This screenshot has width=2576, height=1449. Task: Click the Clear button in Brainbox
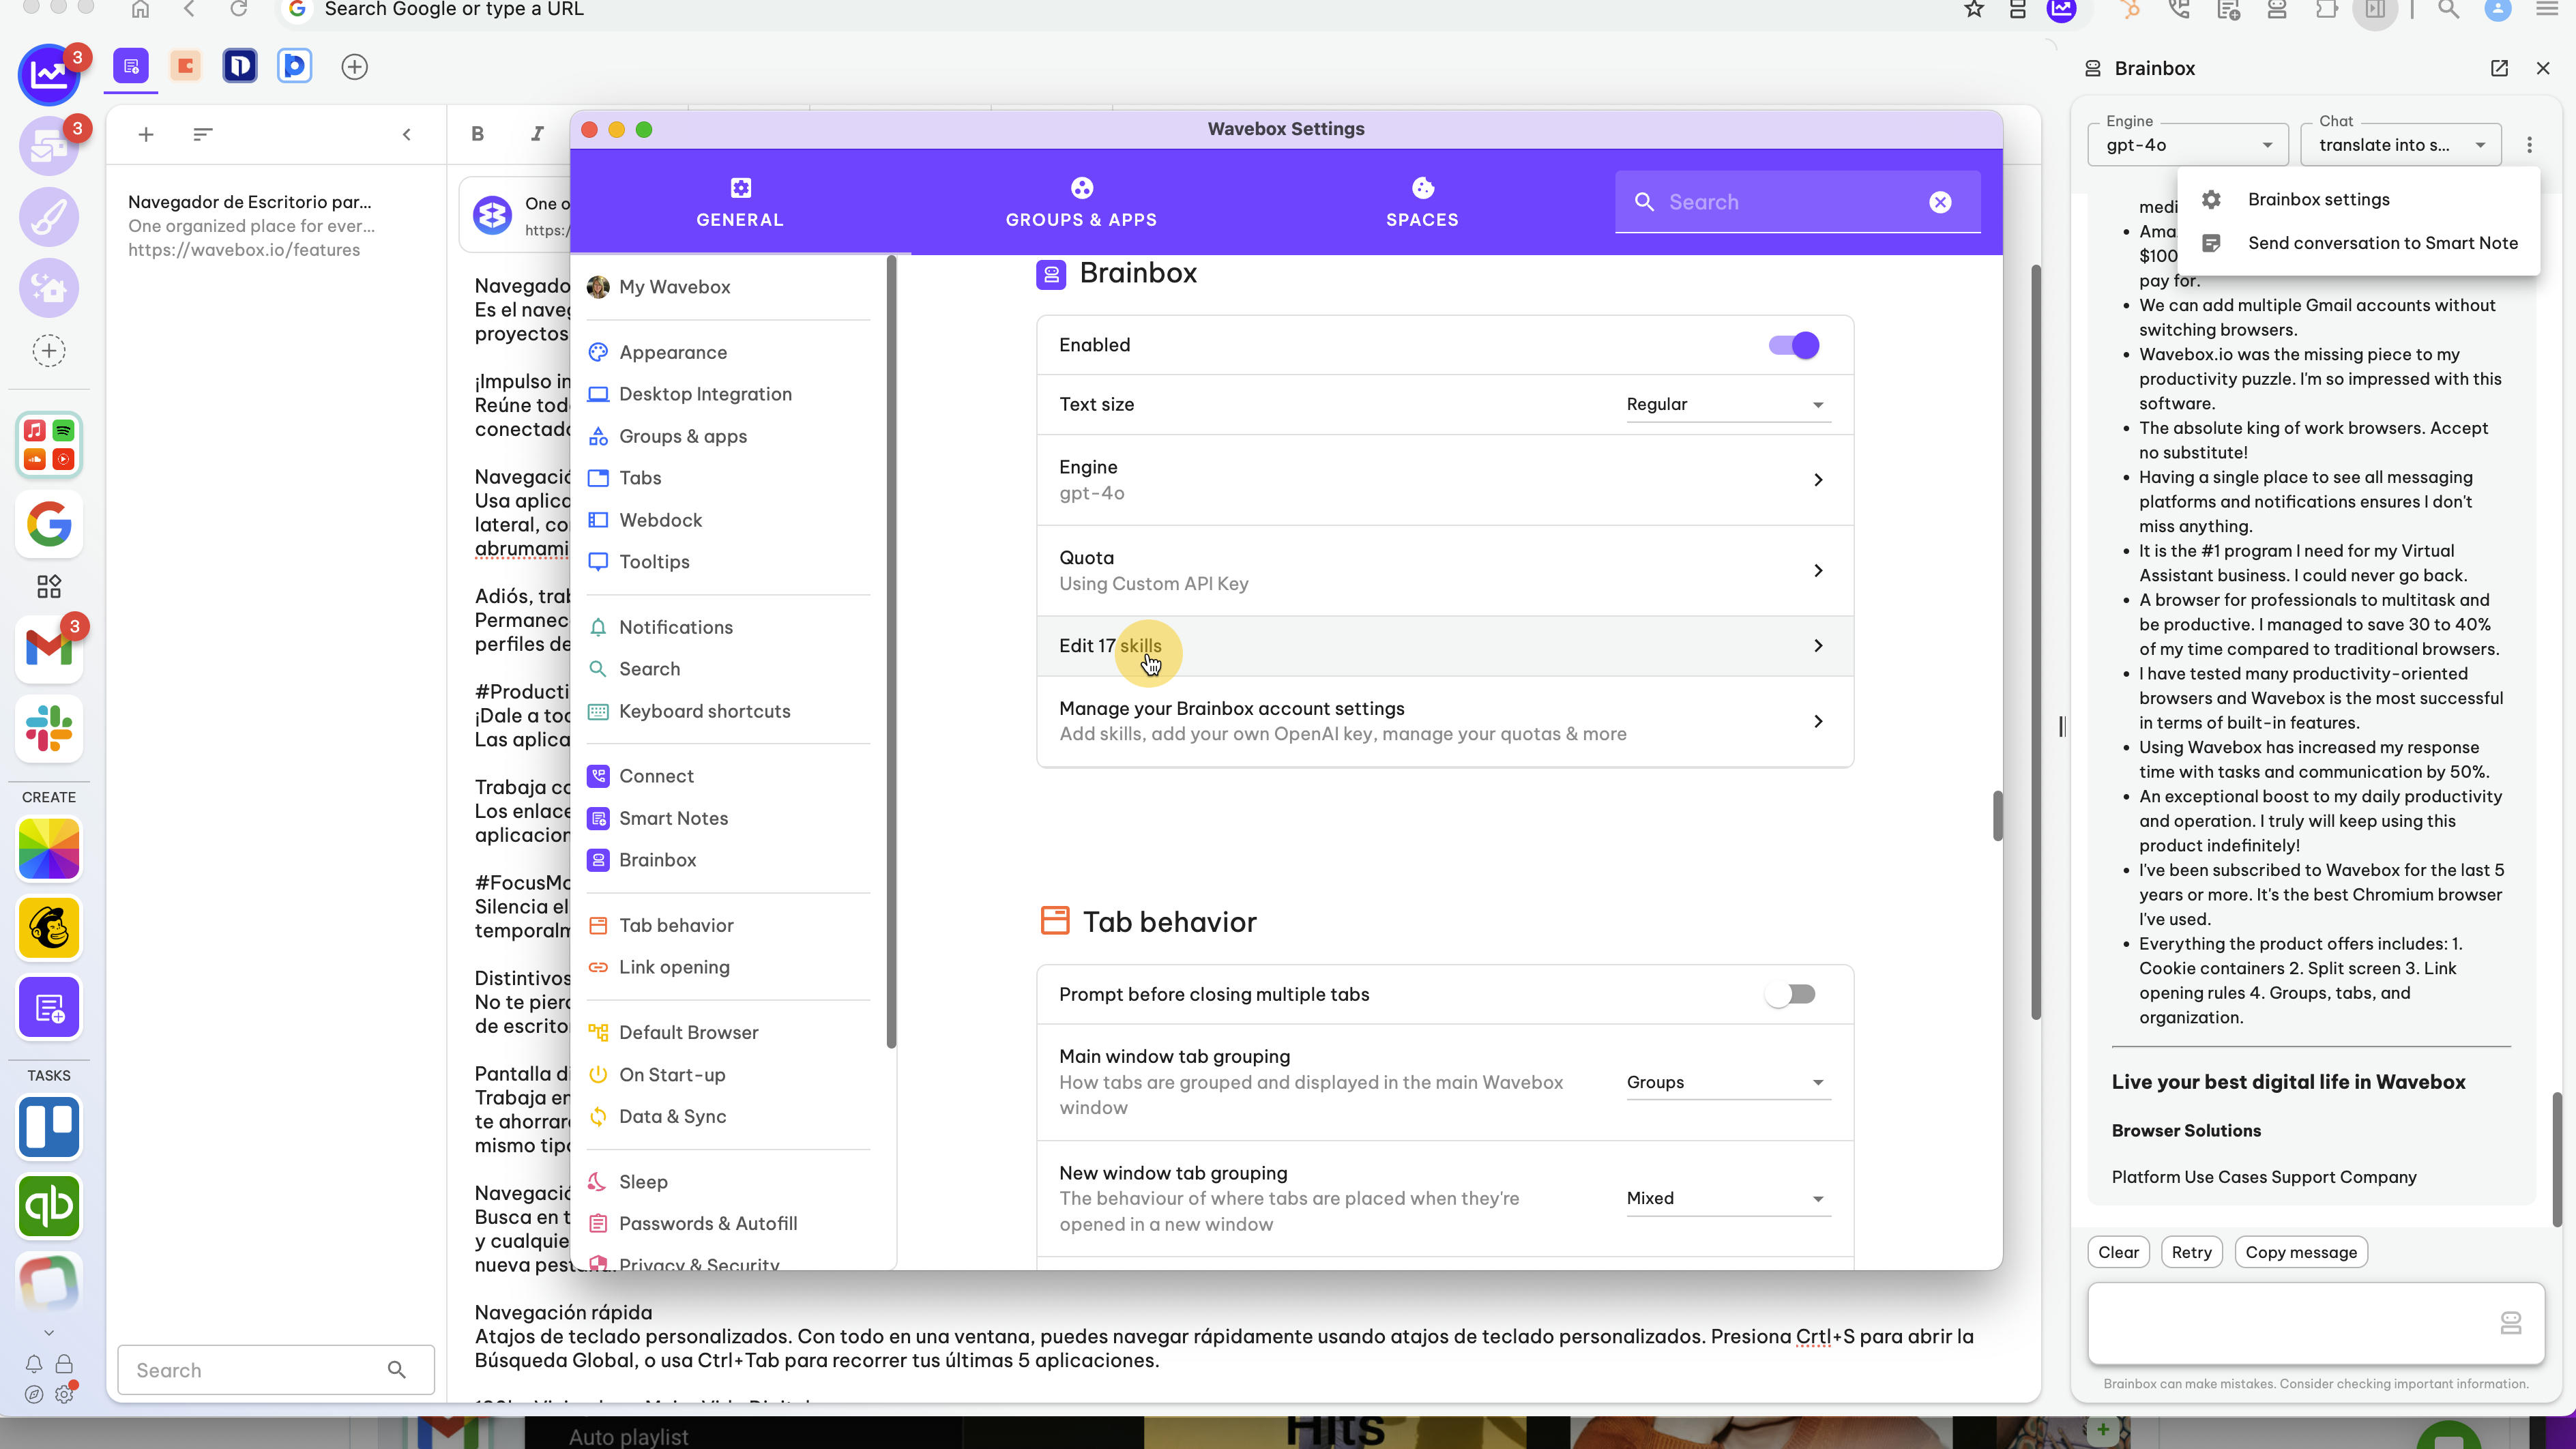[x=2118, y=1252]
